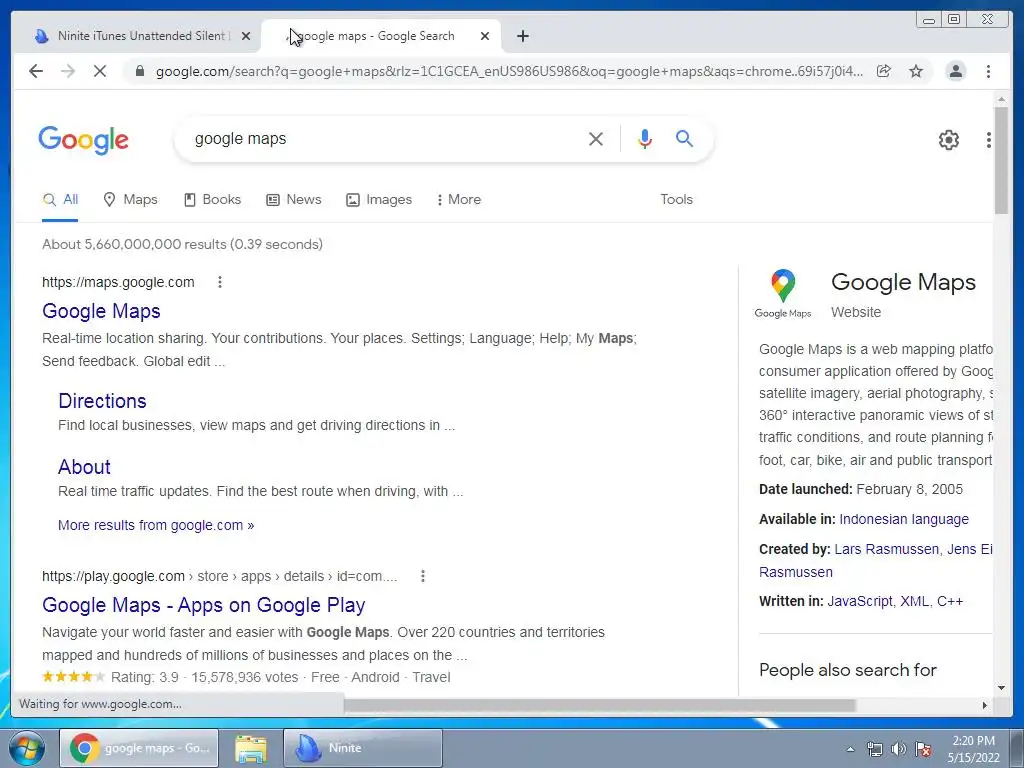Screen dimensions: 1024x768
Task: Open Google Maps - Apps on Google Play
Action: [204, 605]
